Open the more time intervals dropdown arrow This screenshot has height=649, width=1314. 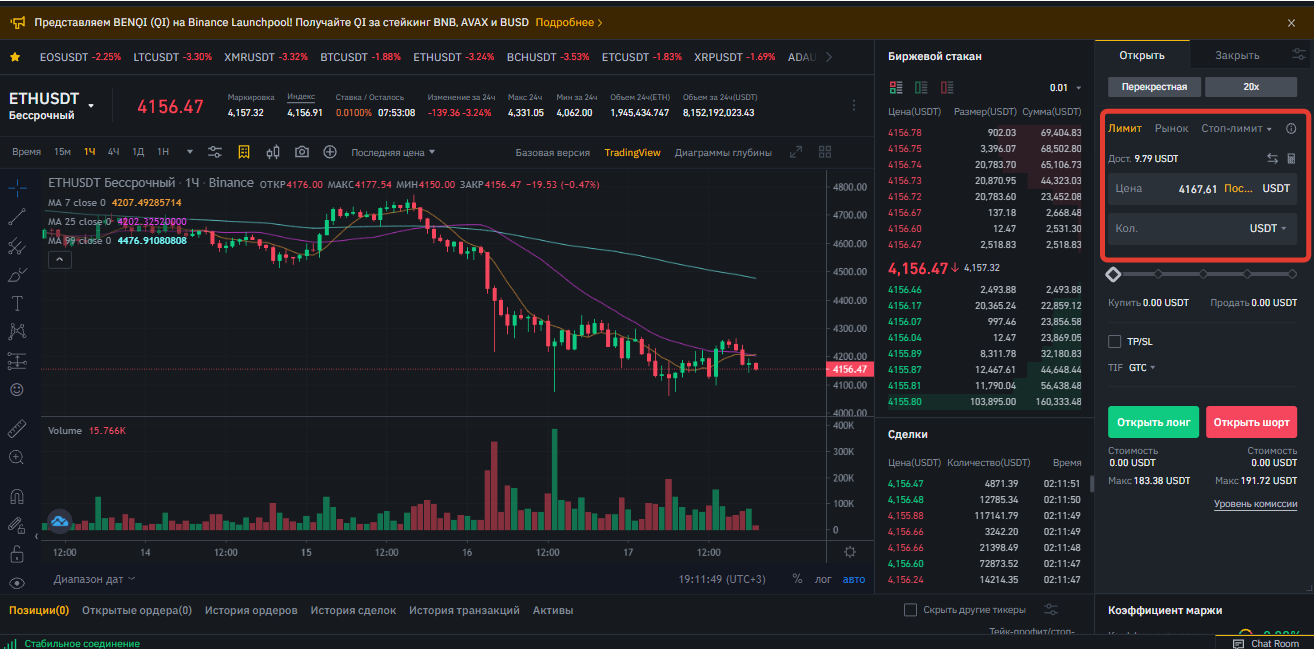click(x=192, y=152)
